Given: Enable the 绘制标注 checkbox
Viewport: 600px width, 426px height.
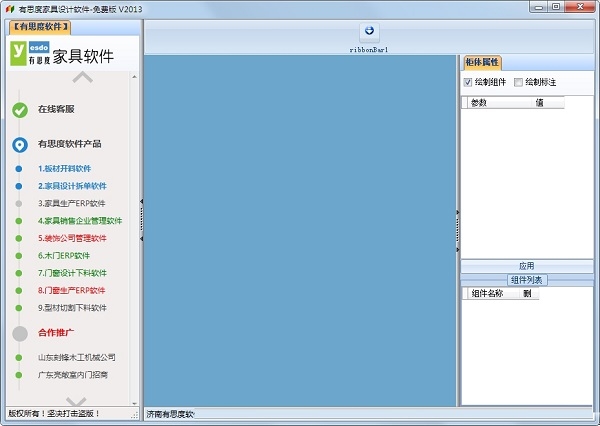Looking at the screenshot, I should click(518, 82).
